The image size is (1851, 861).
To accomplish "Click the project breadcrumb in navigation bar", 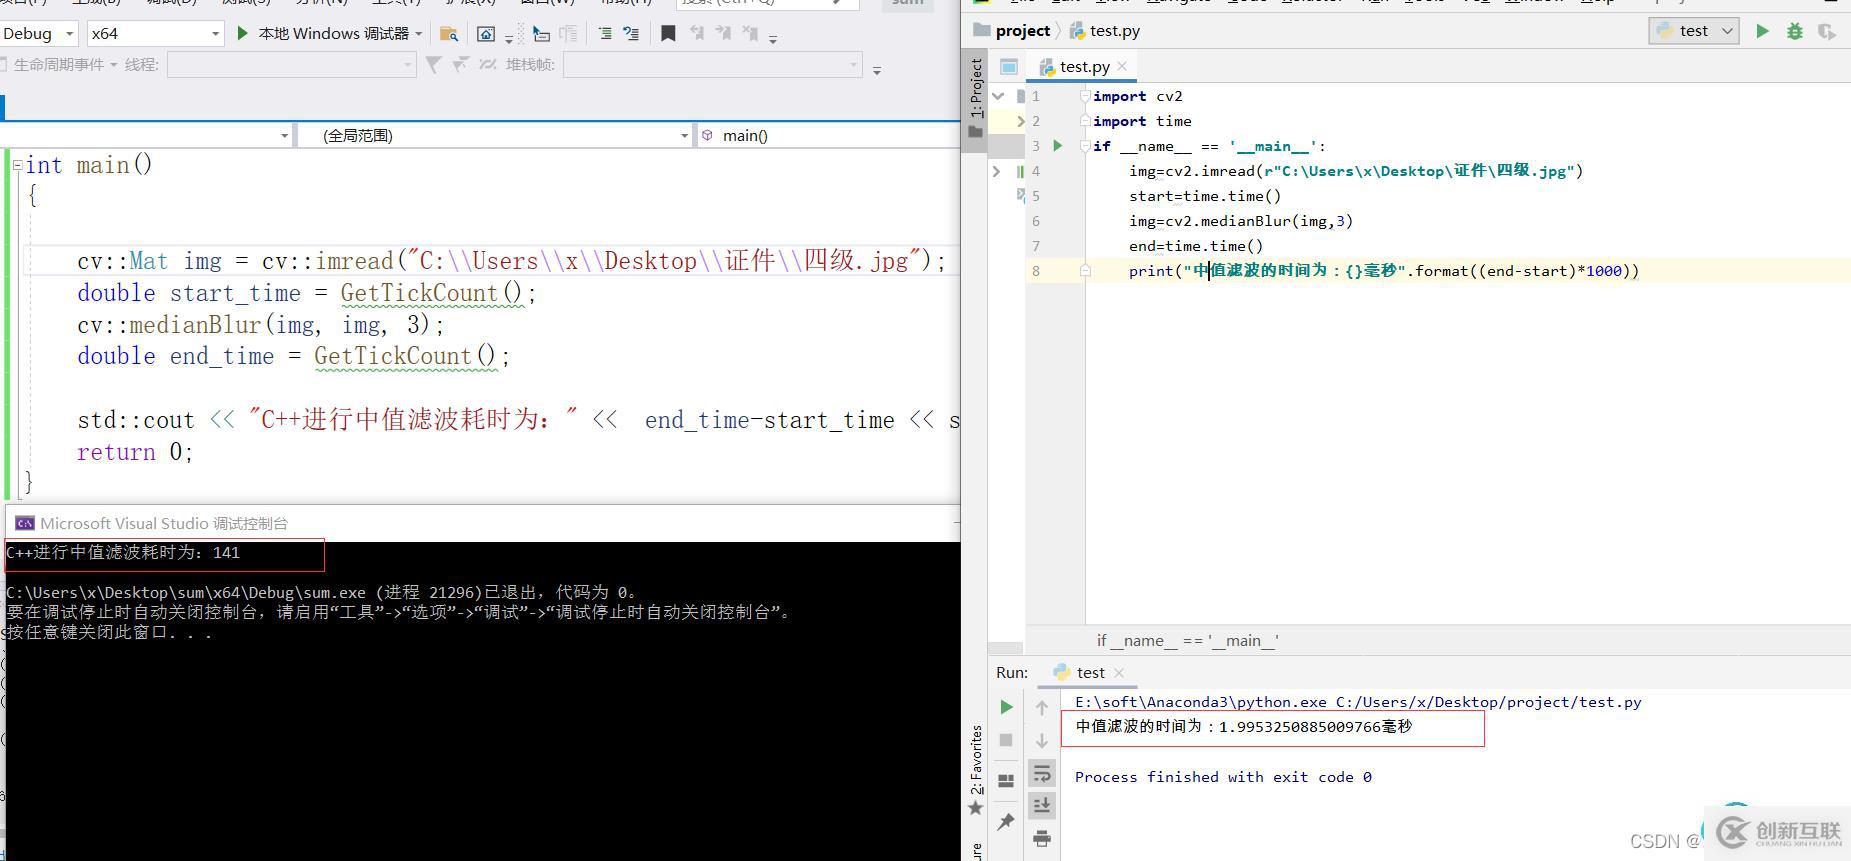I will click(x=1022, y=31).
